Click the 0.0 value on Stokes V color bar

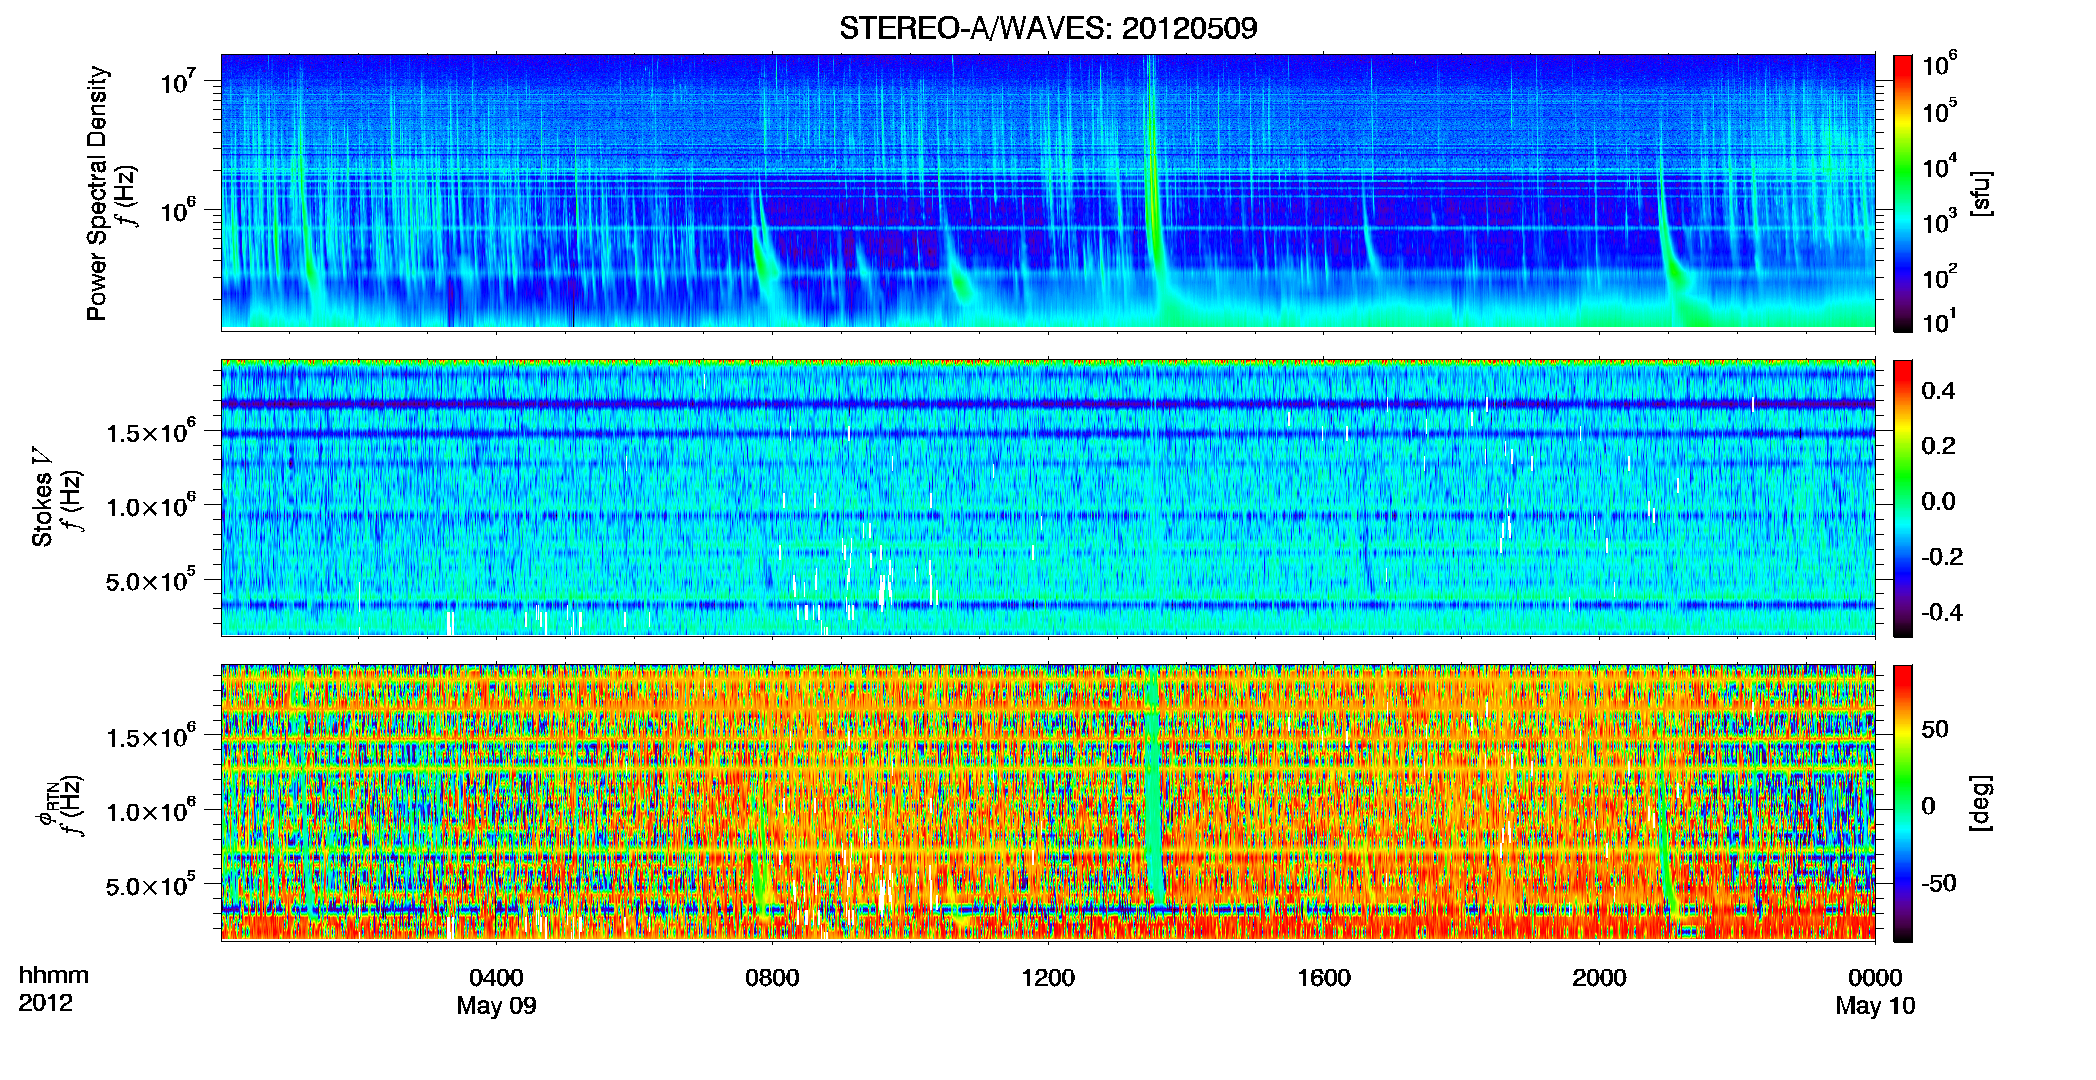click(x=1938, y=501)
